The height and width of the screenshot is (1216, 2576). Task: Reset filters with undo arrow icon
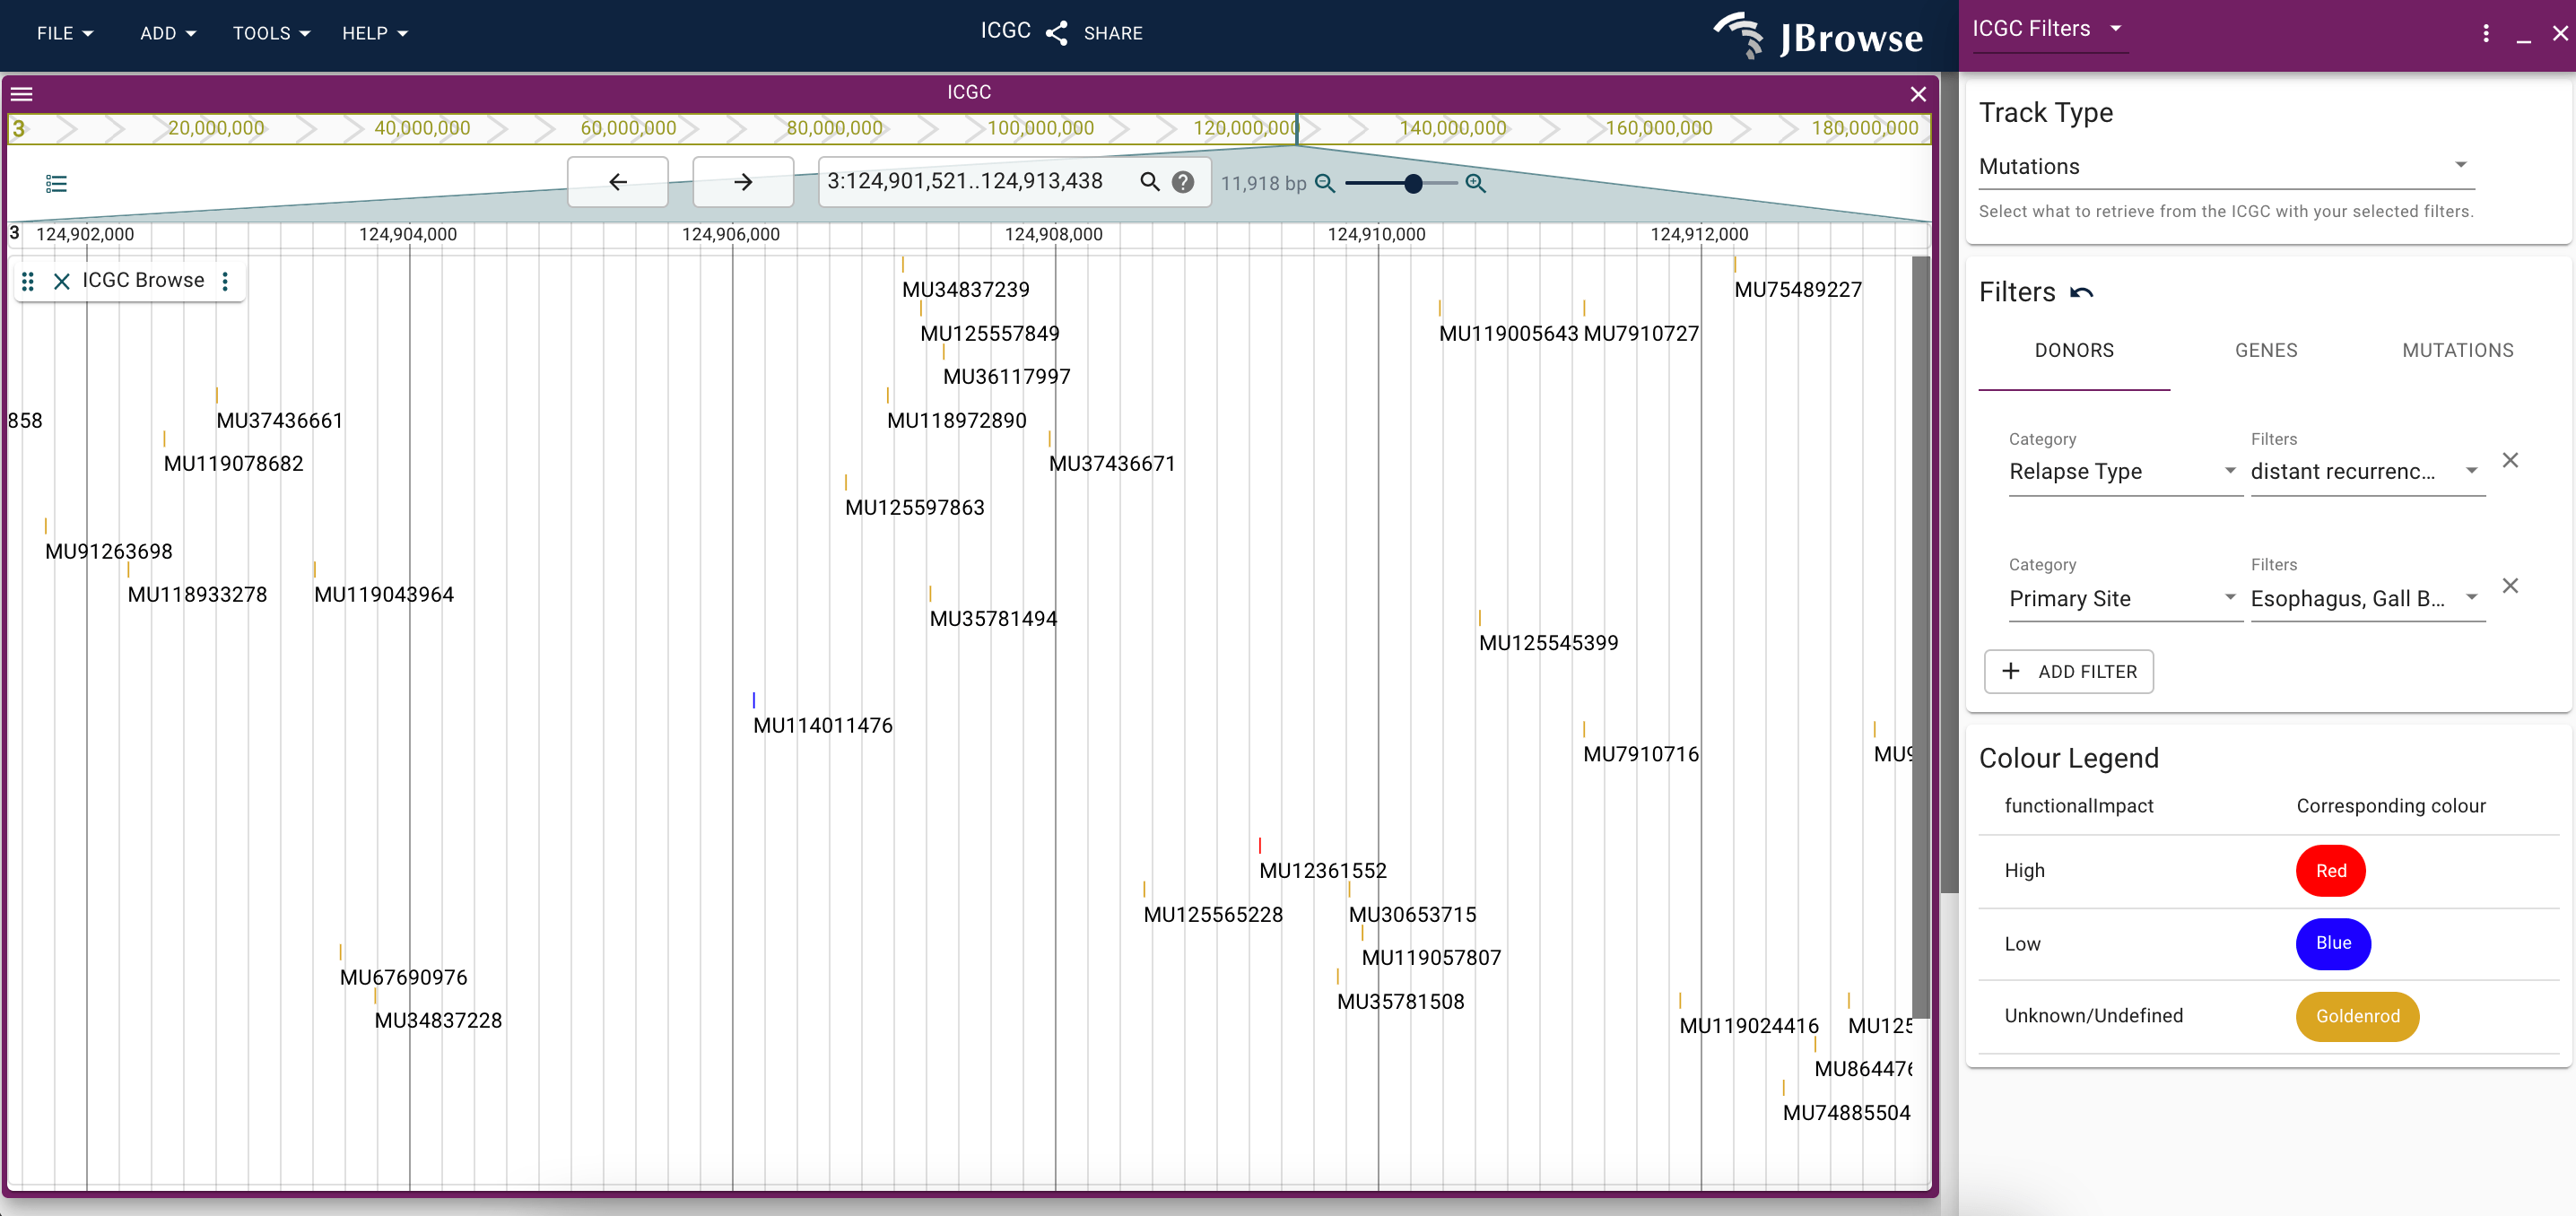click(2082, 293)
